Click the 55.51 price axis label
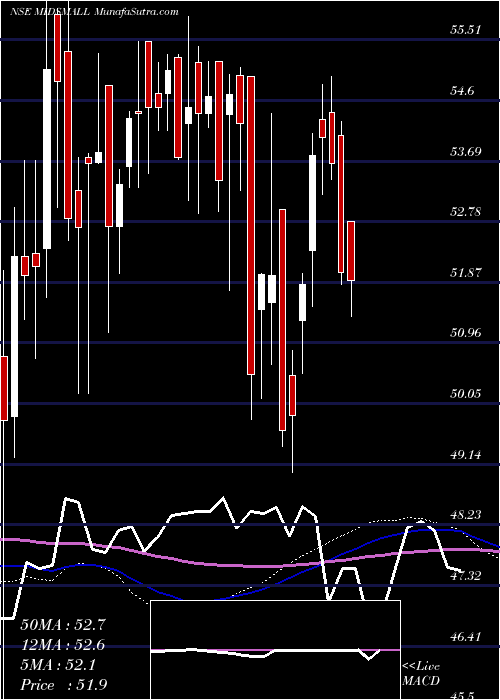 [x=466, y=30]
